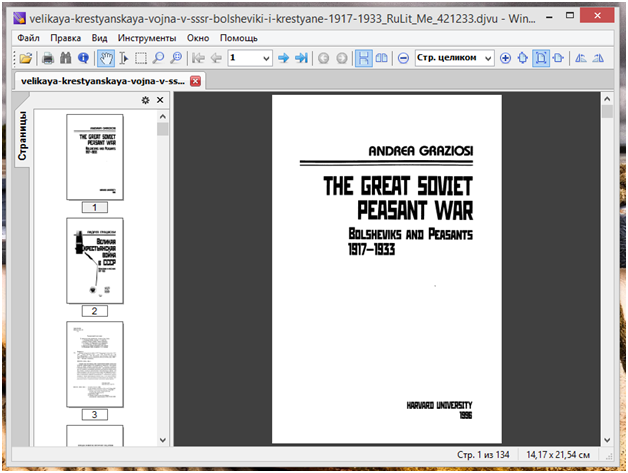Select page 3 thumbnail
Screen dimensions: 628x473
[95, 364]
